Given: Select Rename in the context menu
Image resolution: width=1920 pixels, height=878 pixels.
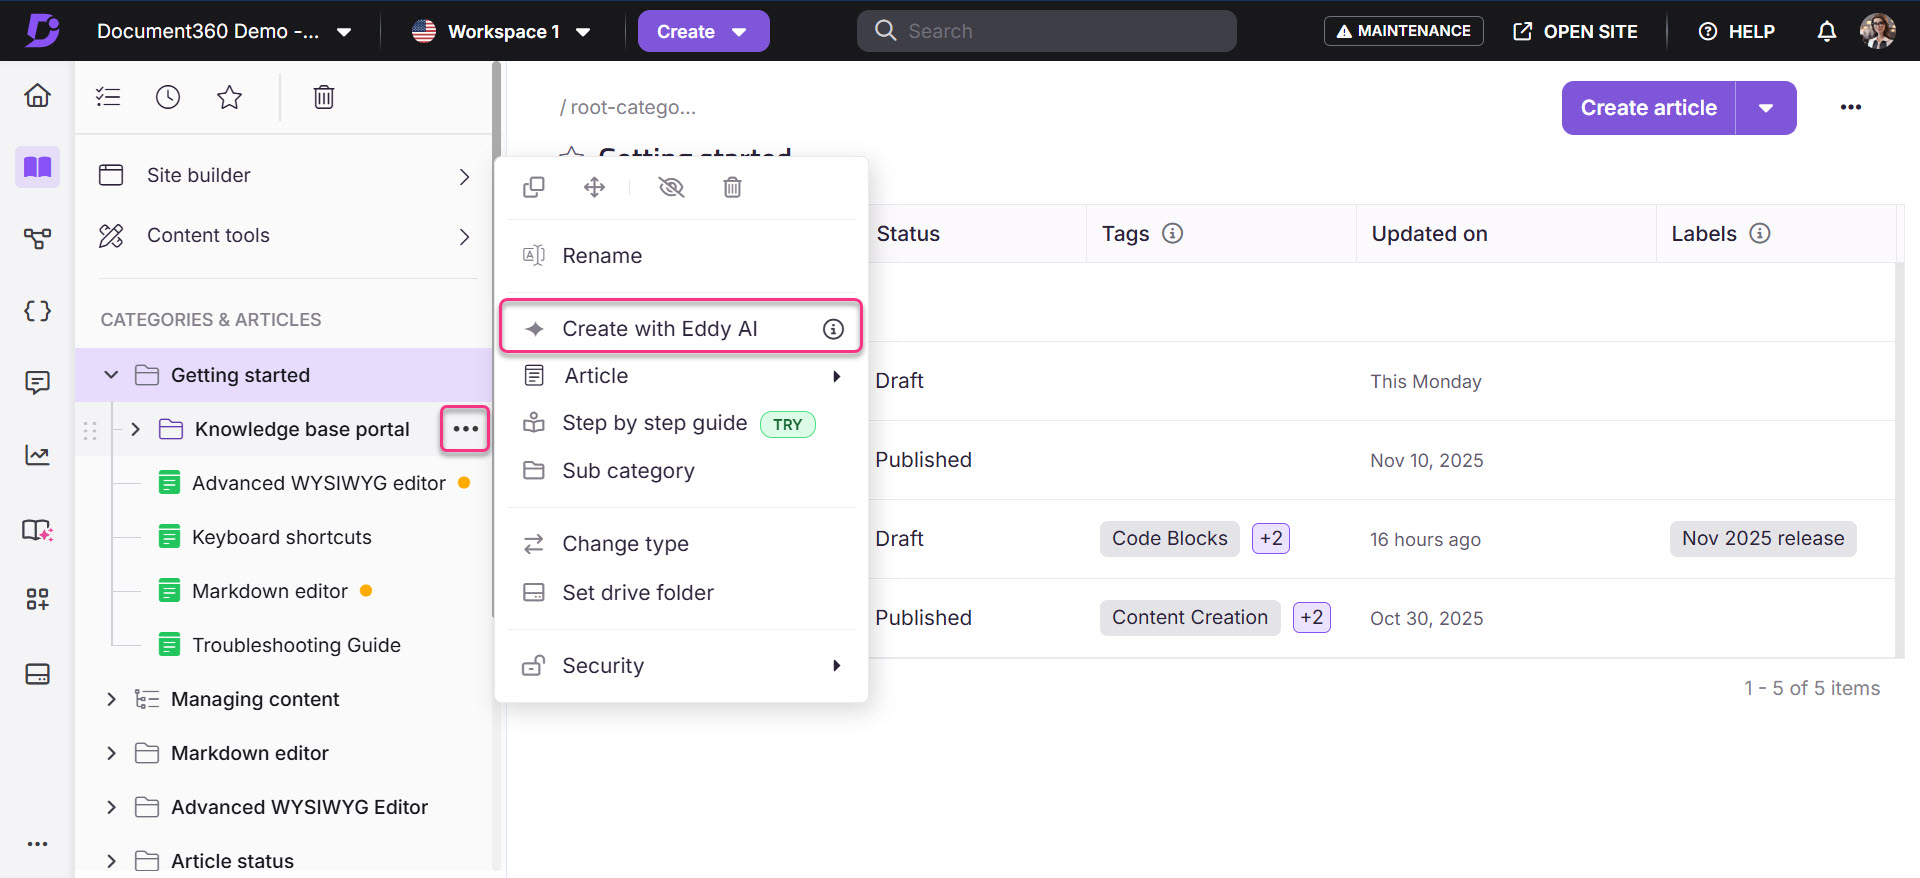Looking at the screenshot, I should click(682, 256).
